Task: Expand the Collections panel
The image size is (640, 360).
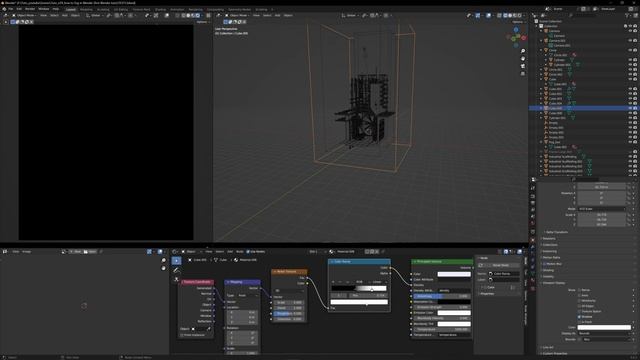Action: (549, 245)
